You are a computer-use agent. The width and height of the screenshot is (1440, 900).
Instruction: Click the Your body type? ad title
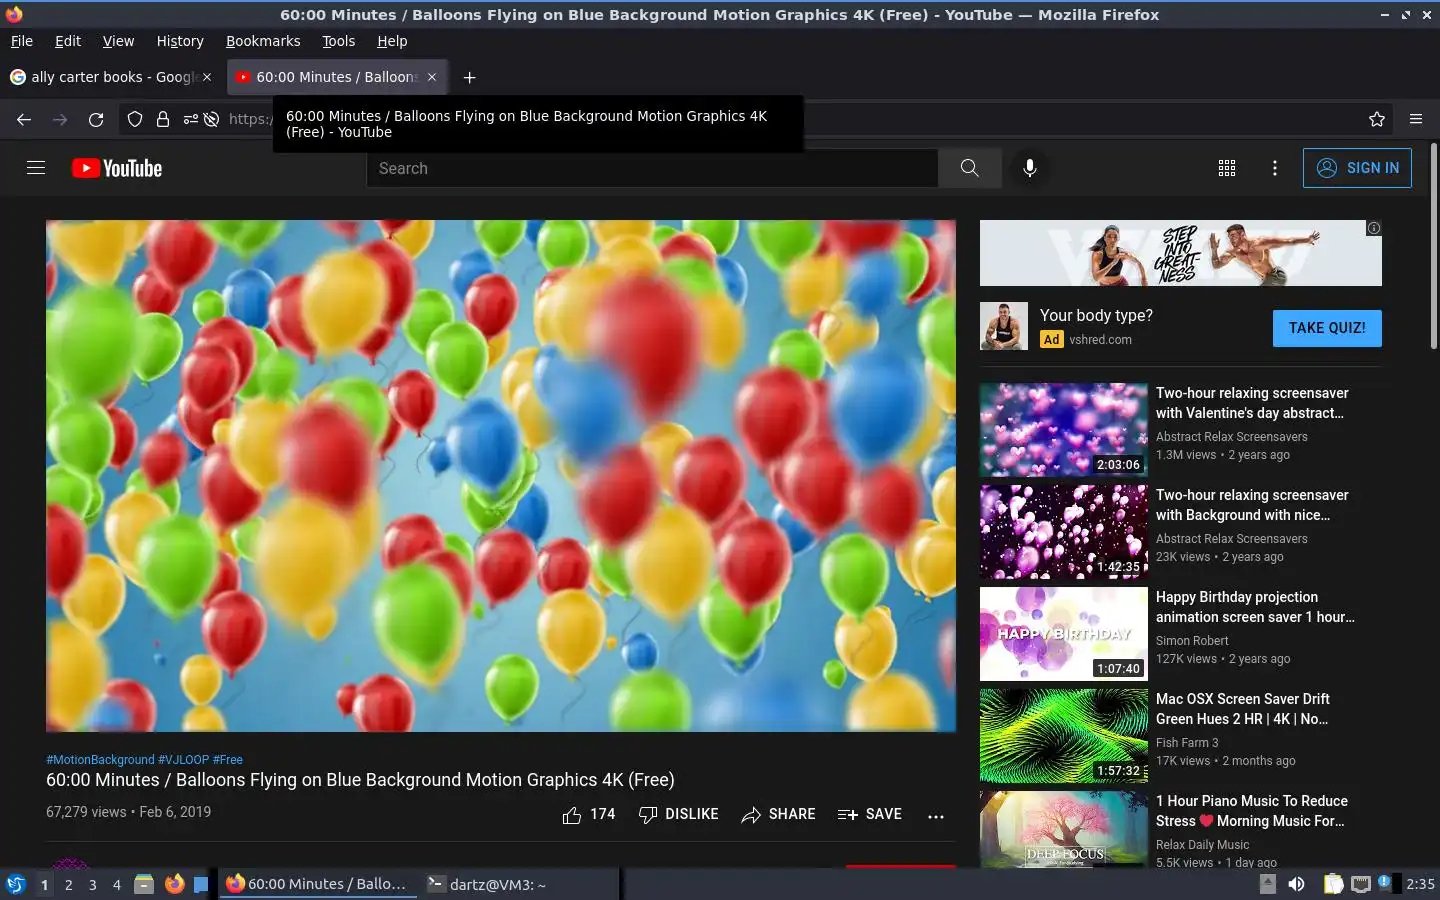[x=1096, y=315]
